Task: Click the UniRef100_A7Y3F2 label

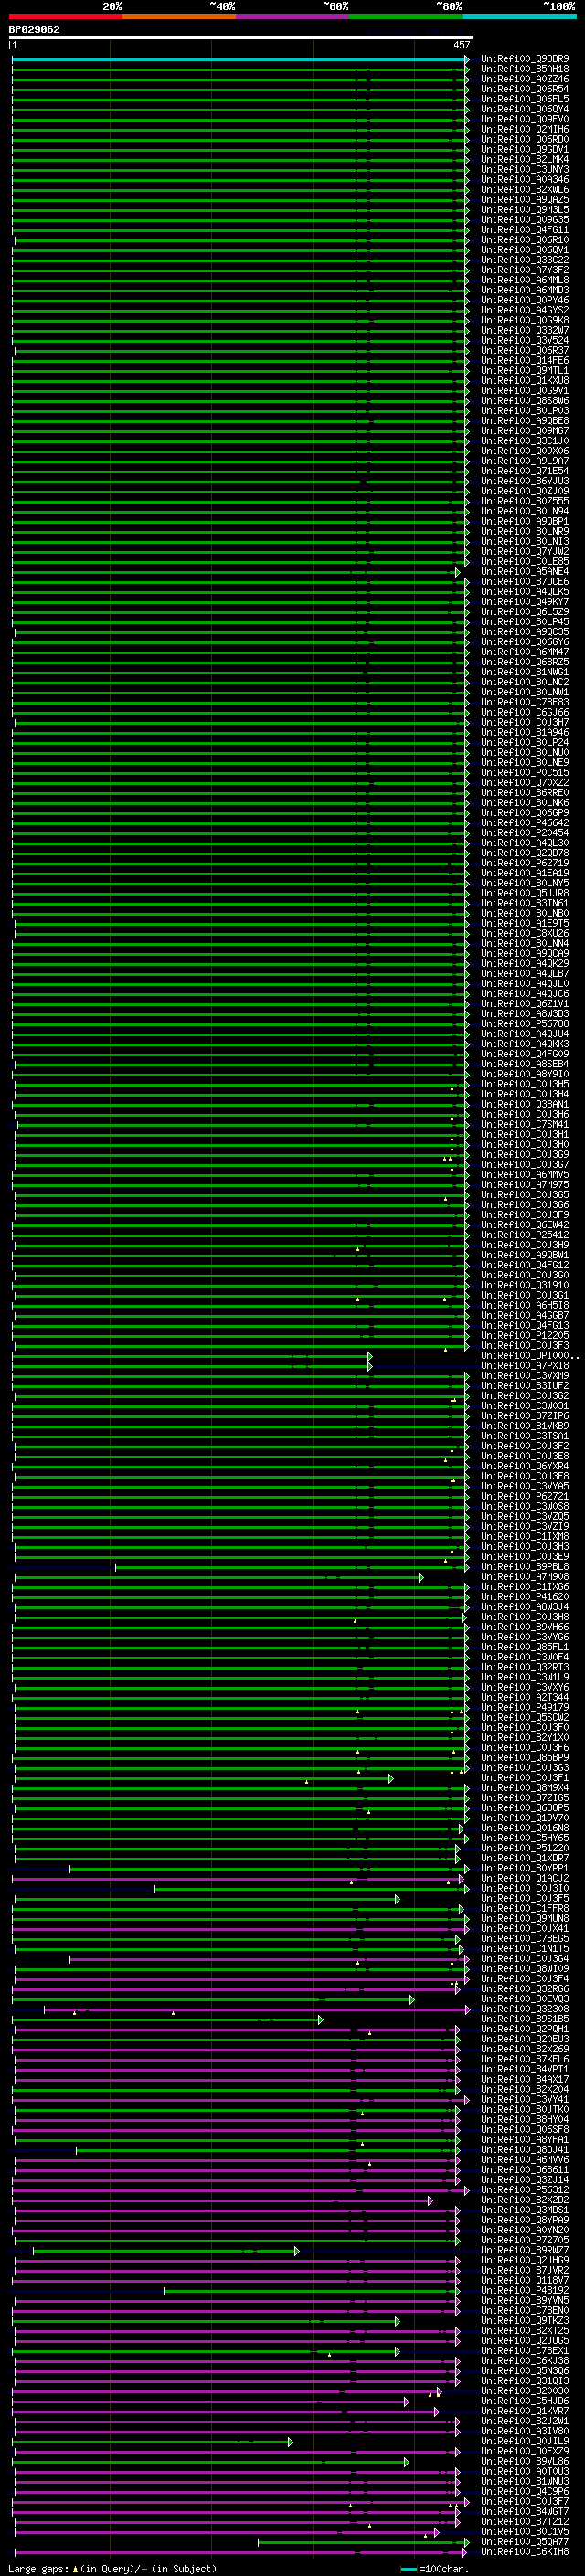Action: point(525,270)
